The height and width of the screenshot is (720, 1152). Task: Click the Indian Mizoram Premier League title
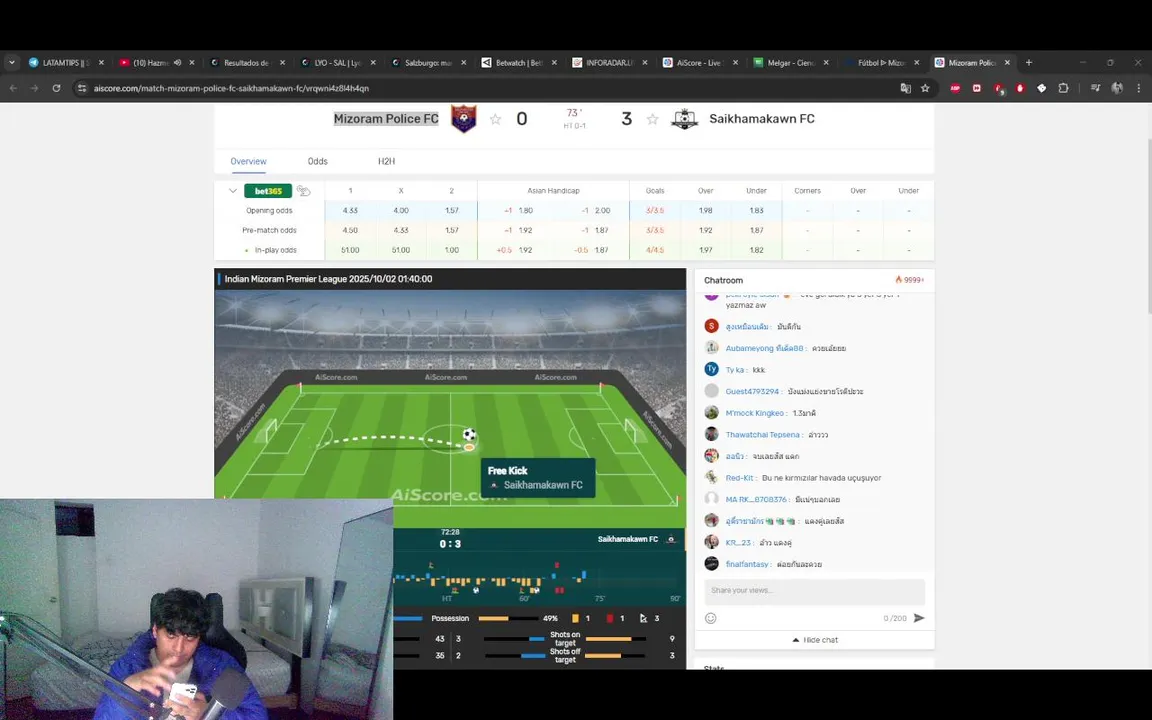pos(328,279)
